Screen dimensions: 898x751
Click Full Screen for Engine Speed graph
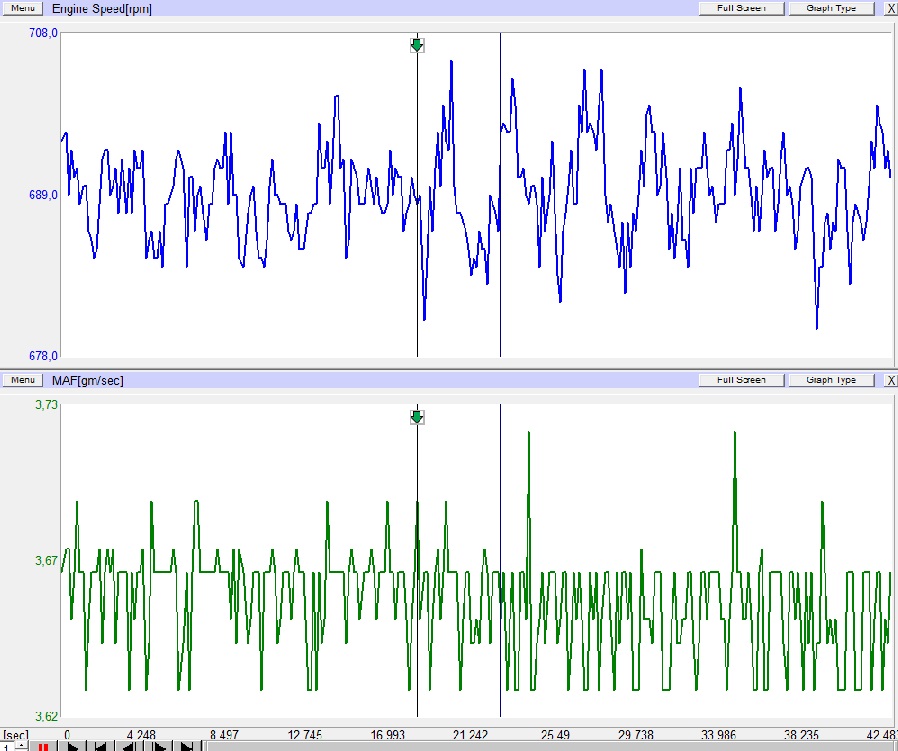click(741, 8)
